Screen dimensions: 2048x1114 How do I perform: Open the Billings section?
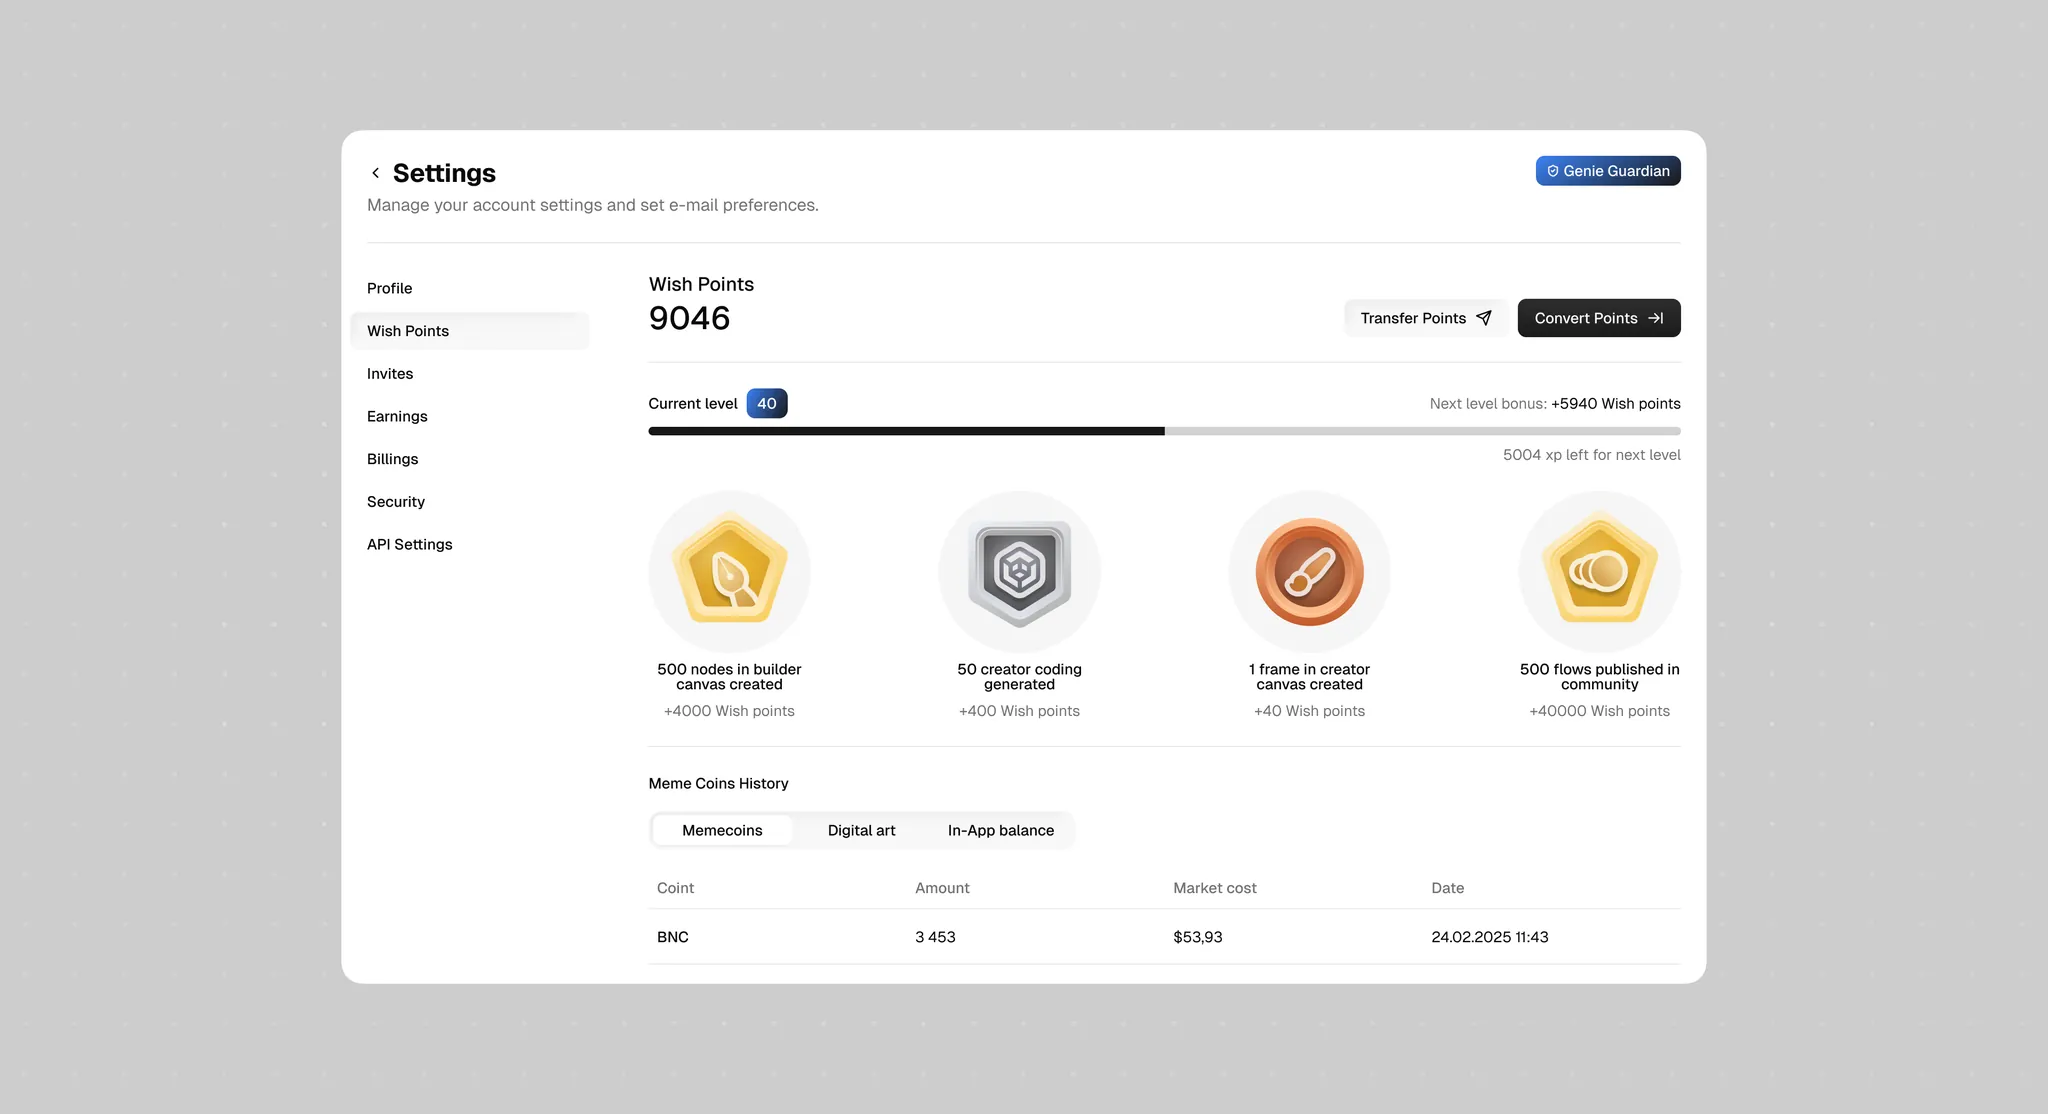(393, 459)
